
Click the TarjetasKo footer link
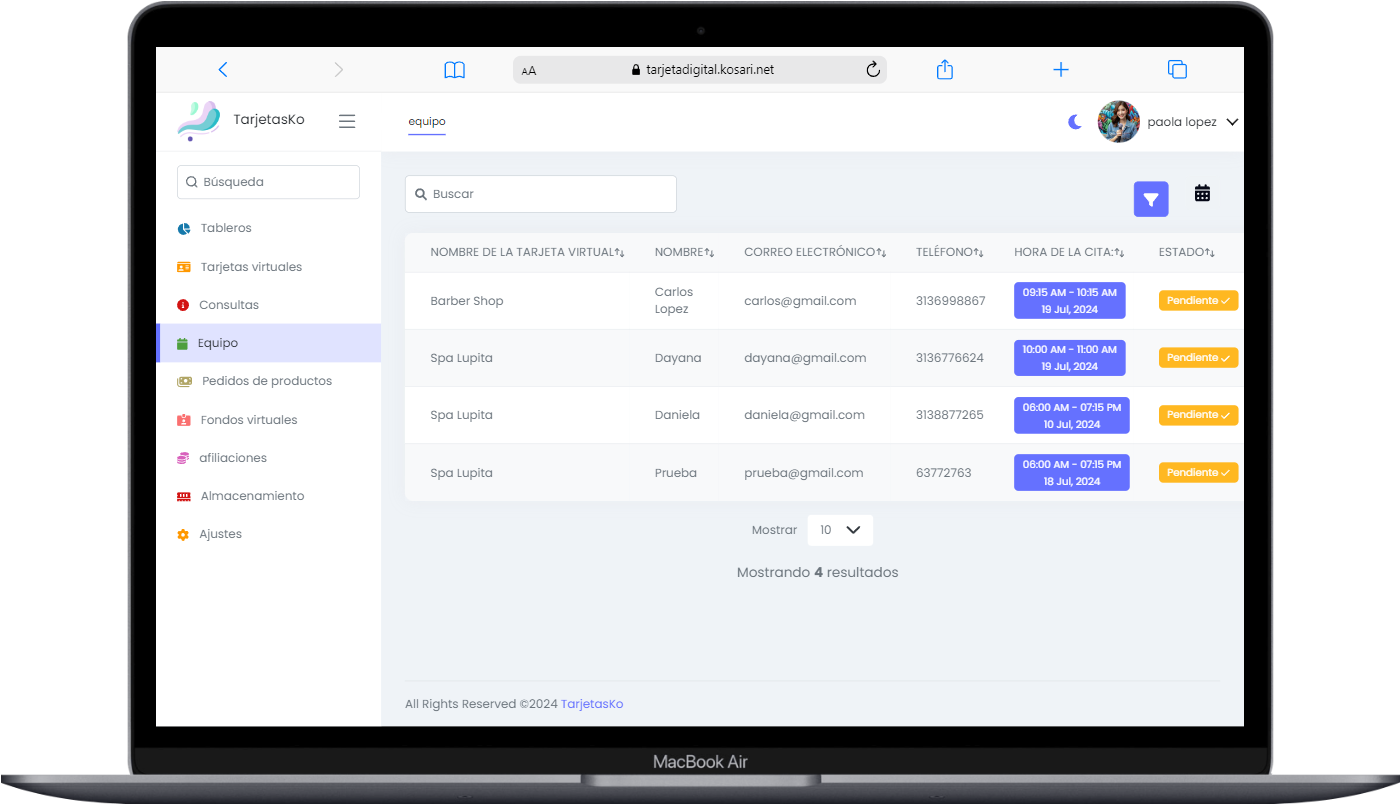coord(592,704)
